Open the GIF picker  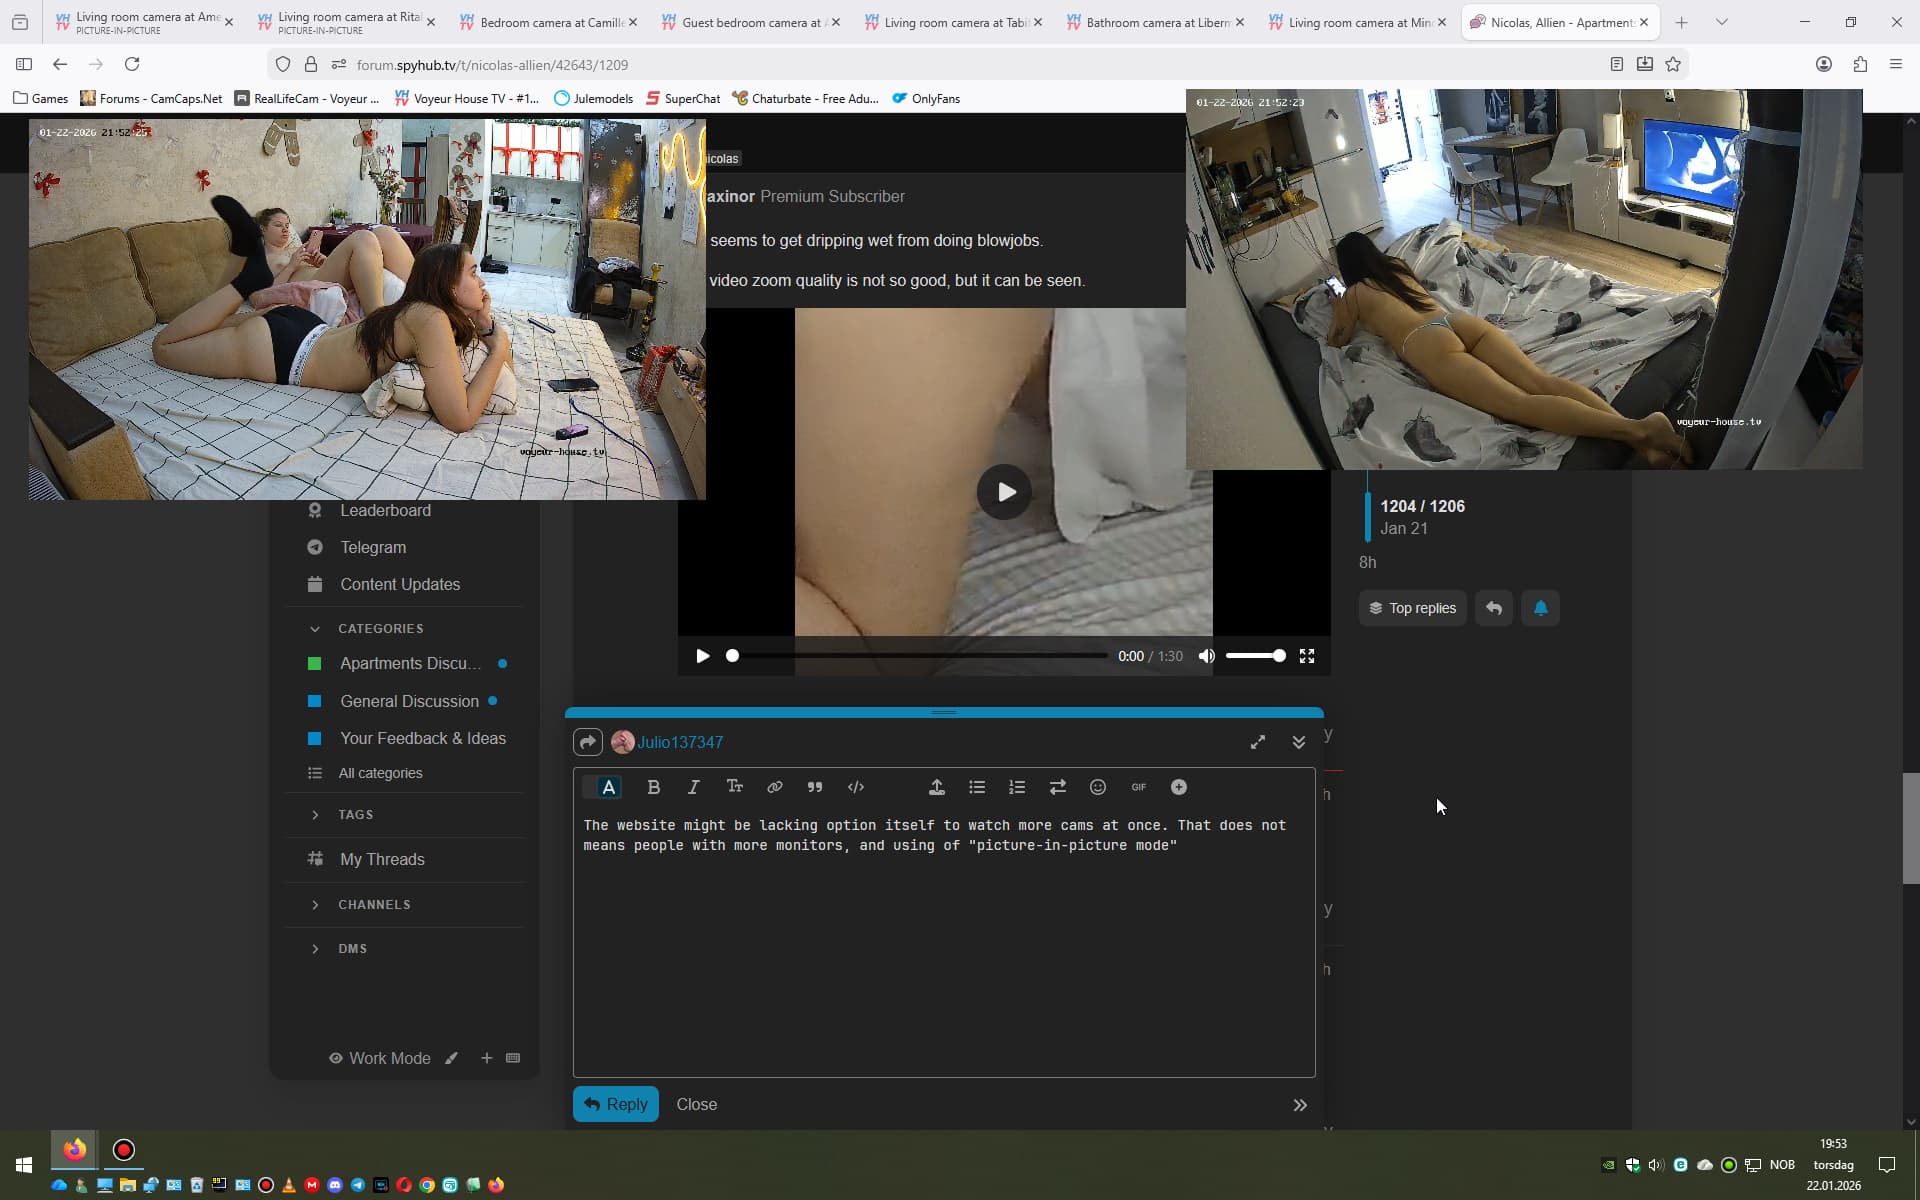click(x=1138, y=787)
